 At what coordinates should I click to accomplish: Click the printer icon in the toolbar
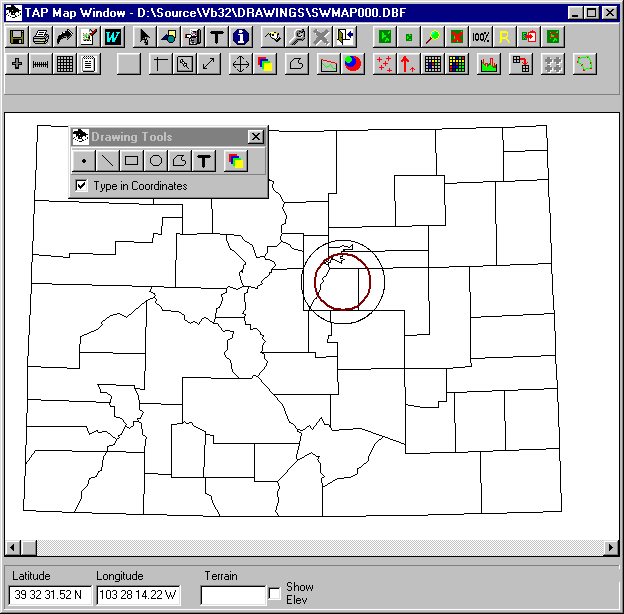[x=41, y=37]
